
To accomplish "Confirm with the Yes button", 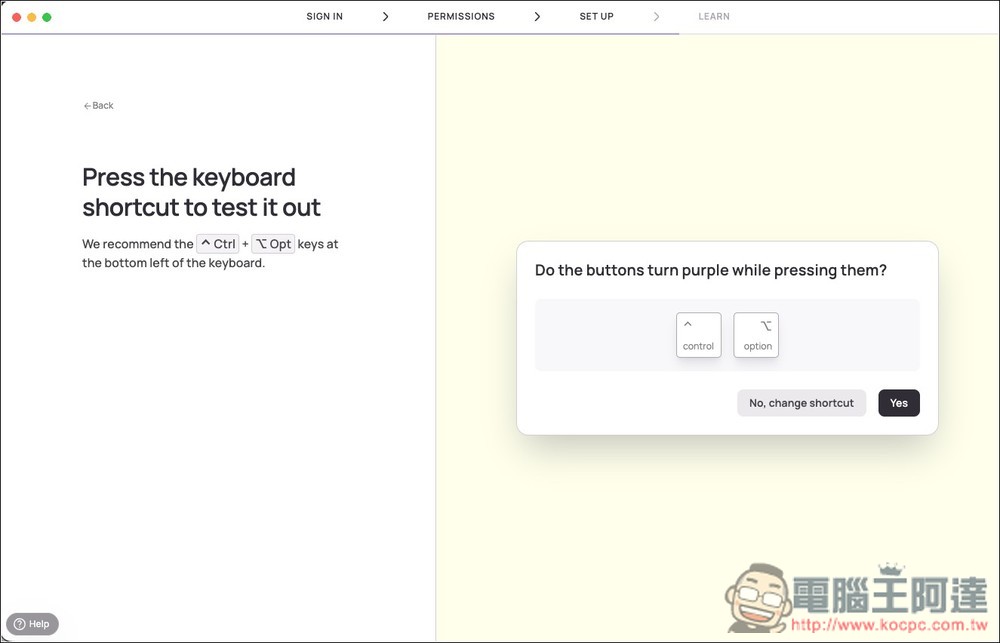I will [x=898, y=403].
